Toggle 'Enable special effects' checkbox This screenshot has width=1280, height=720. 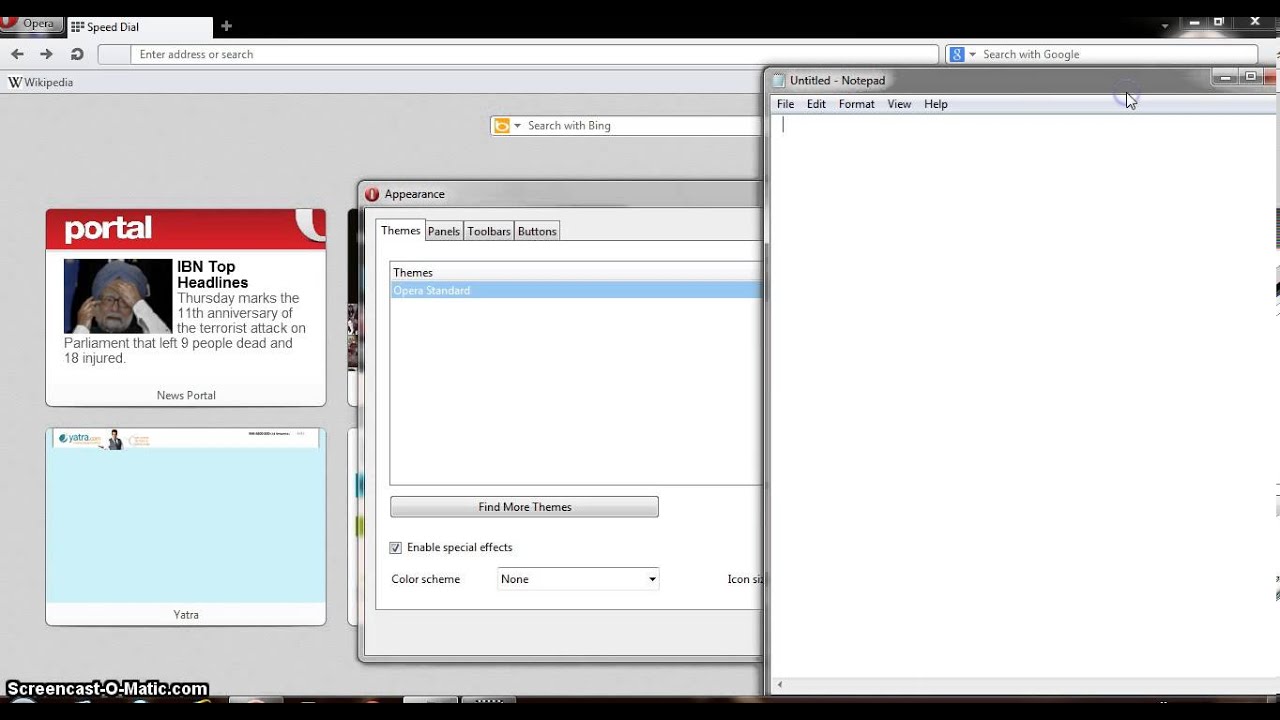click(396, 548)
